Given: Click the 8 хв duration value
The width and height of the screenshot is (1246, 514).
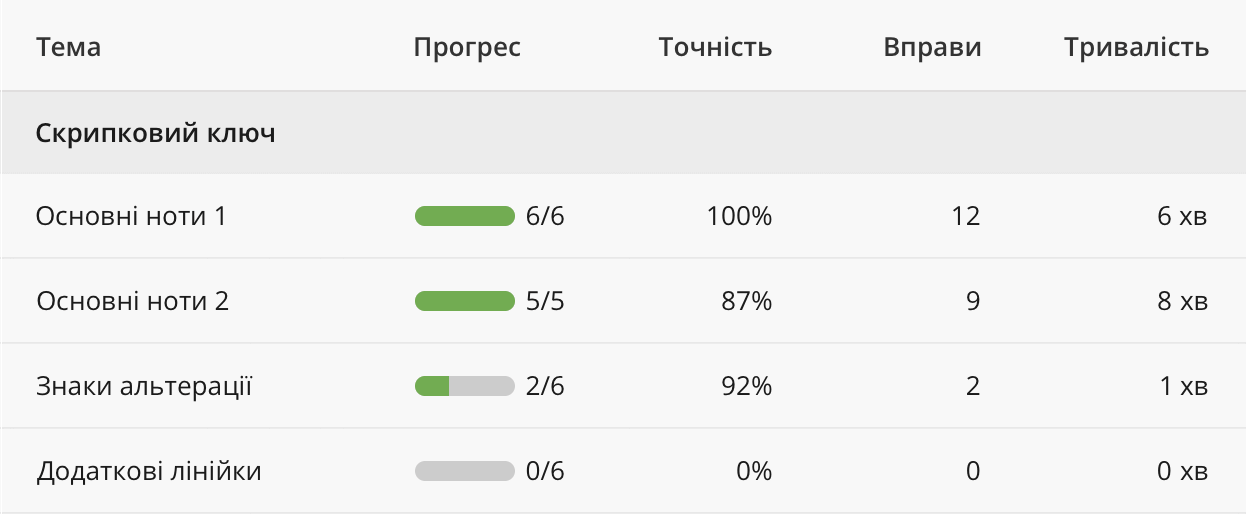Looking at the screenshot, I should pos(1182,301).
